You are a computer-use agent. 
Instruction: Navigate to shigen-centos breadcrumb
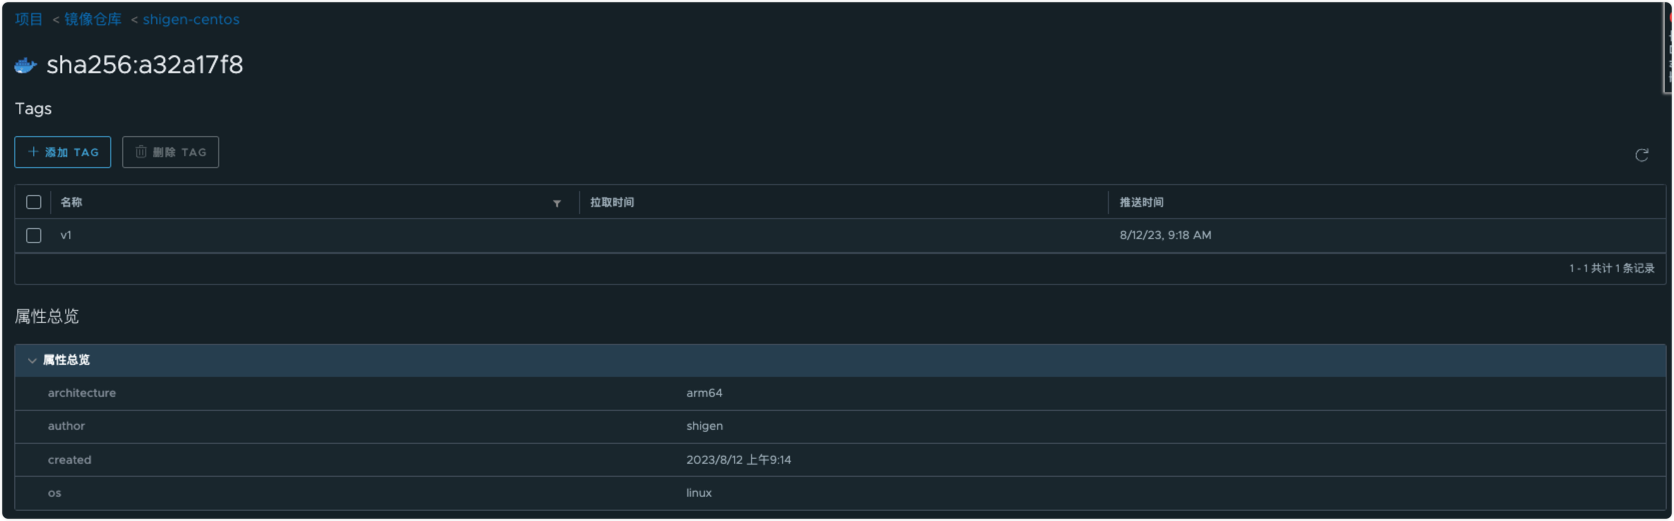click(191, 19)
